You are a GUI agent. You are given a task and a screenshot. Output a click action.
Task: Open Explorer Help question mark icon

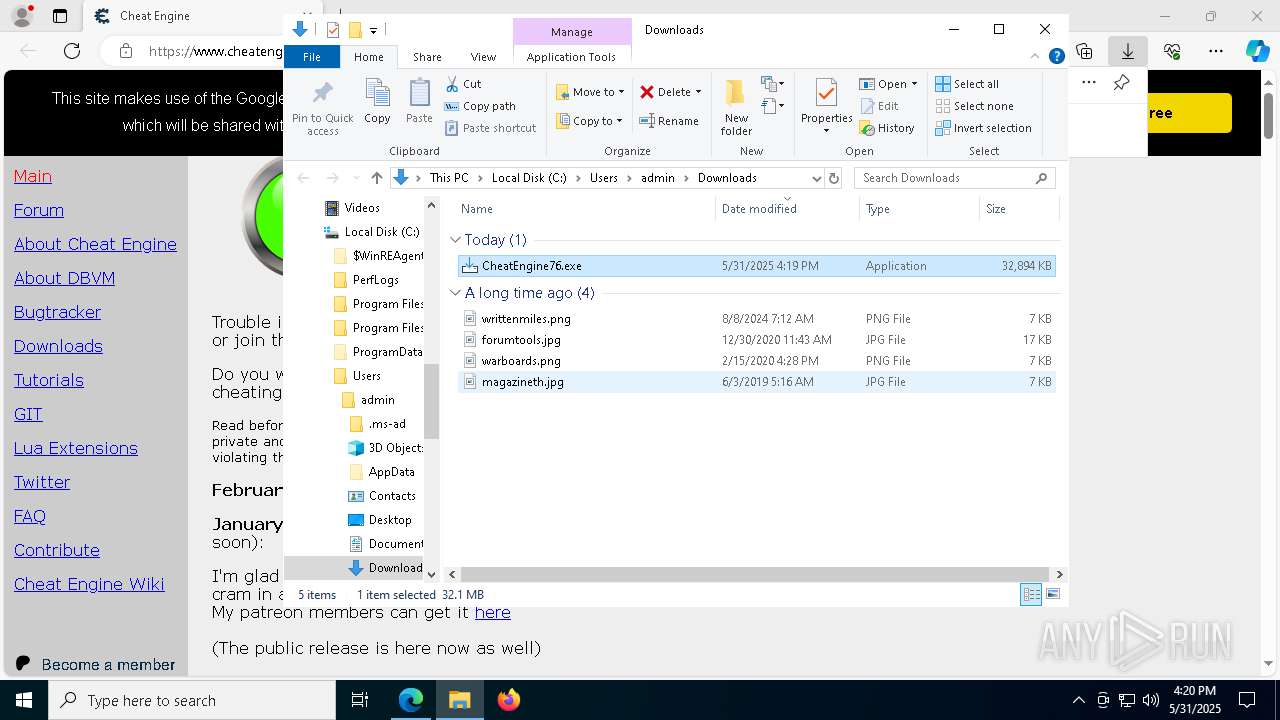point(1056,57)
